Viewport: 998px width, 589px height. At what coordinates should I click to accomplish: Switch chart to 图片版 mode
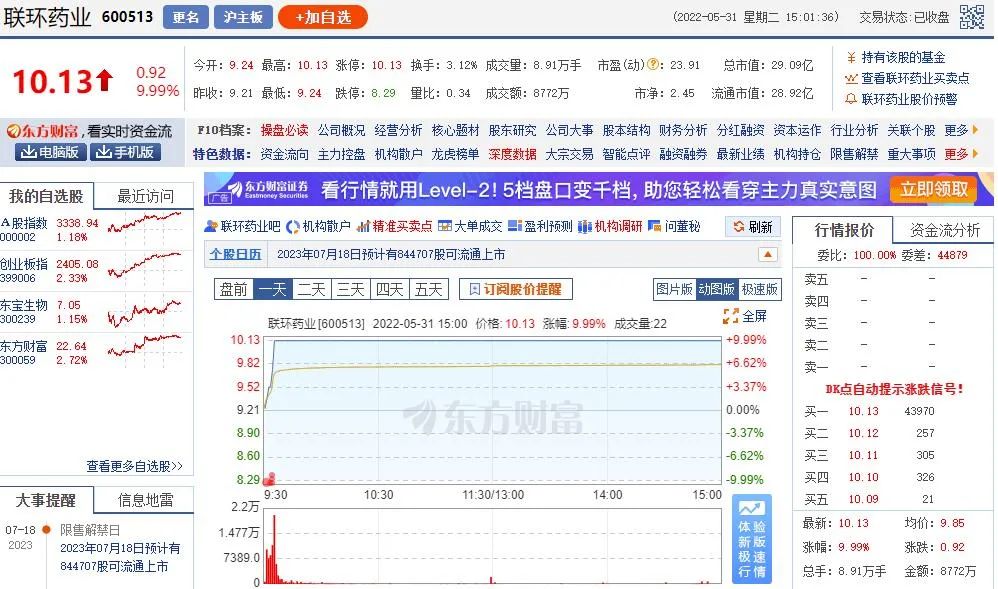[674, 289]
